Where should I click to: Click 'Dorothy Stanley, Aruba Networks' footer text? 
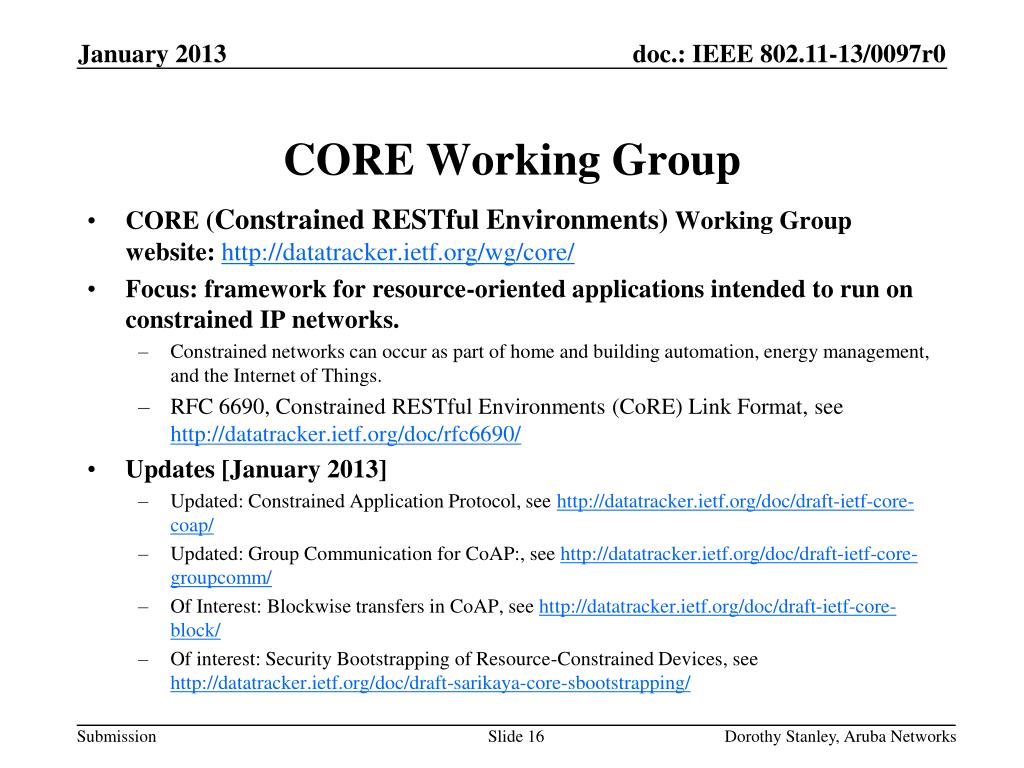pyautogui.click(x=840, y=737)
